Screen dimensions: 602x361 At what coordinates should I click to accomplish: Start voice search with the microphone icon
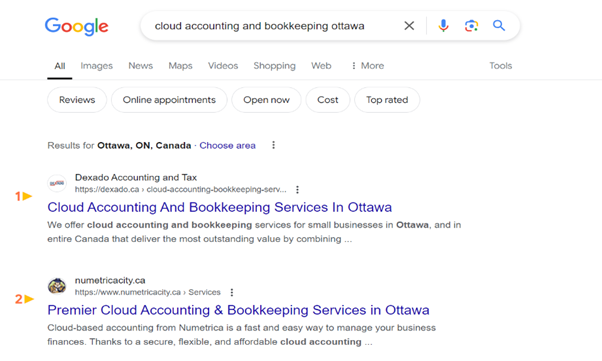pyautogui.click(x=443, y=26)
